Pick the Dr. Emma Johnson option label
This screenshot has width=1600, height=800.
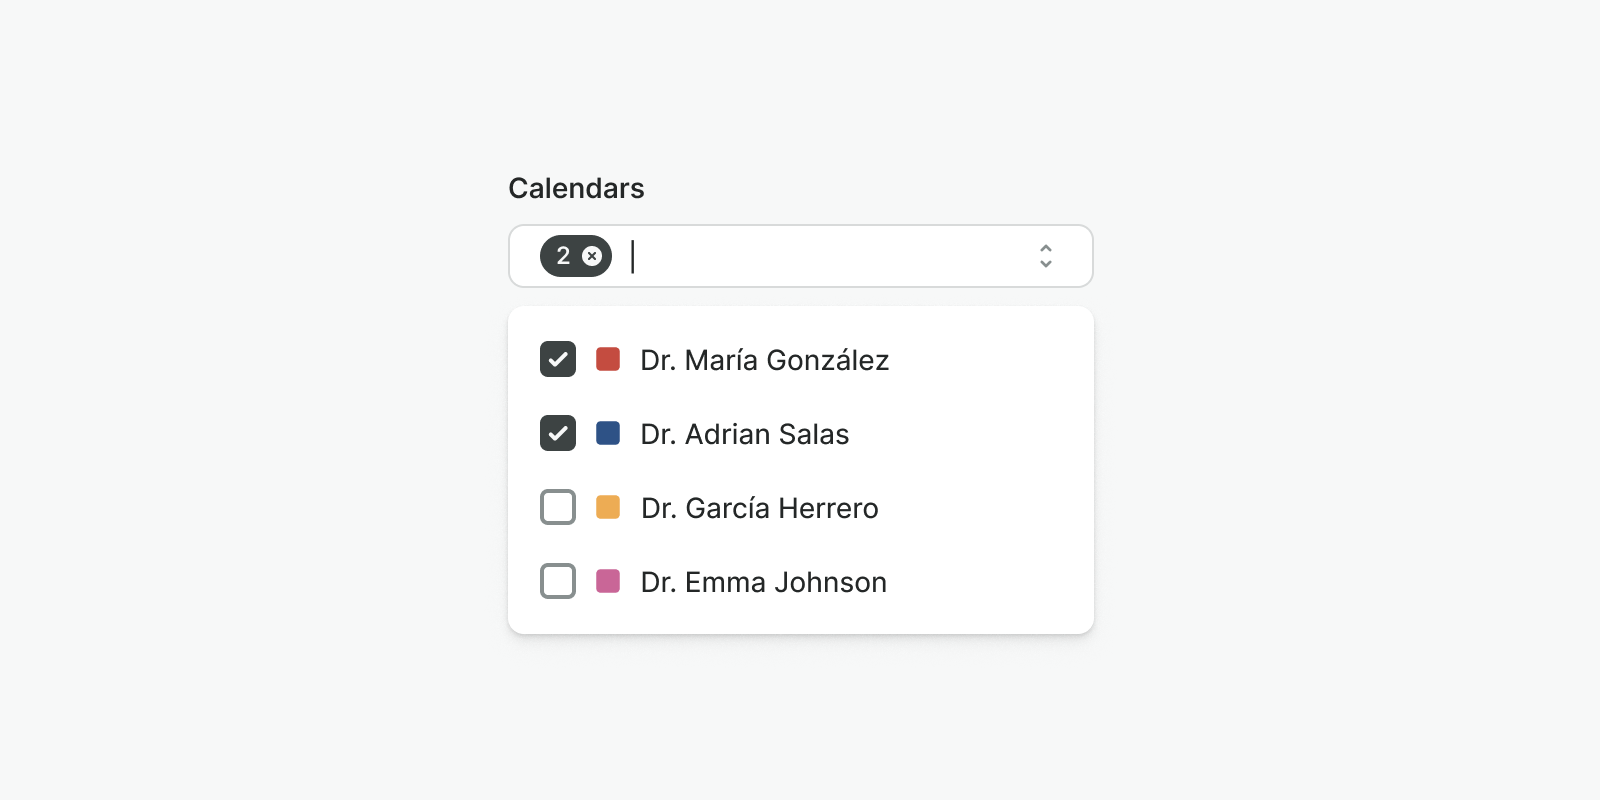pos(764,582)
